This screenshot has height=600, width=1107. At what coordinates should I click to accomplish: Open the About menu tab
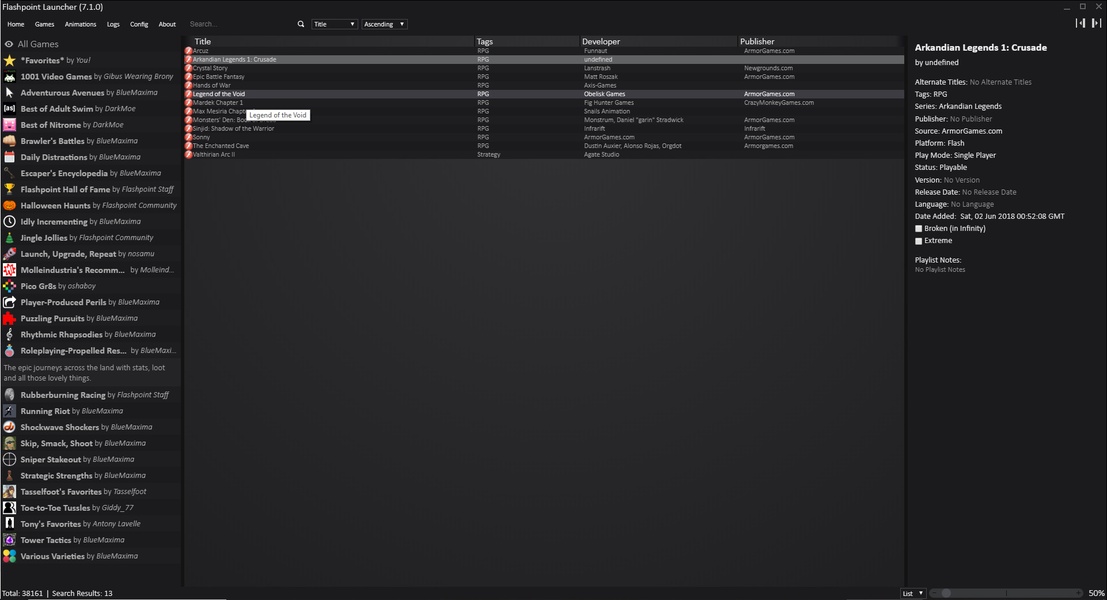(x=167, y=24)
